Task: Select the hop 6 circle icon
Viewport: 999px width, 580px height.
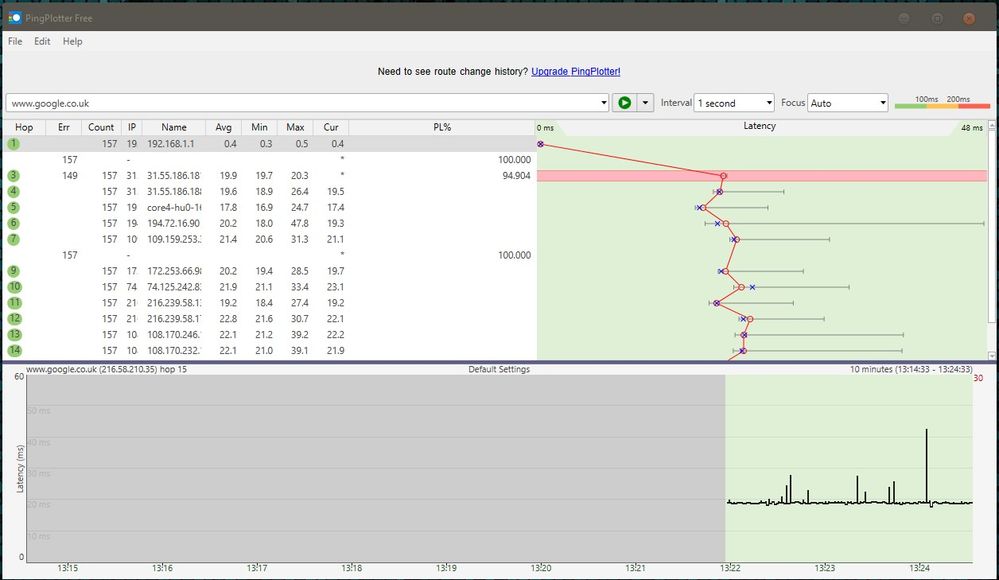Action: (x=13, y=223)
